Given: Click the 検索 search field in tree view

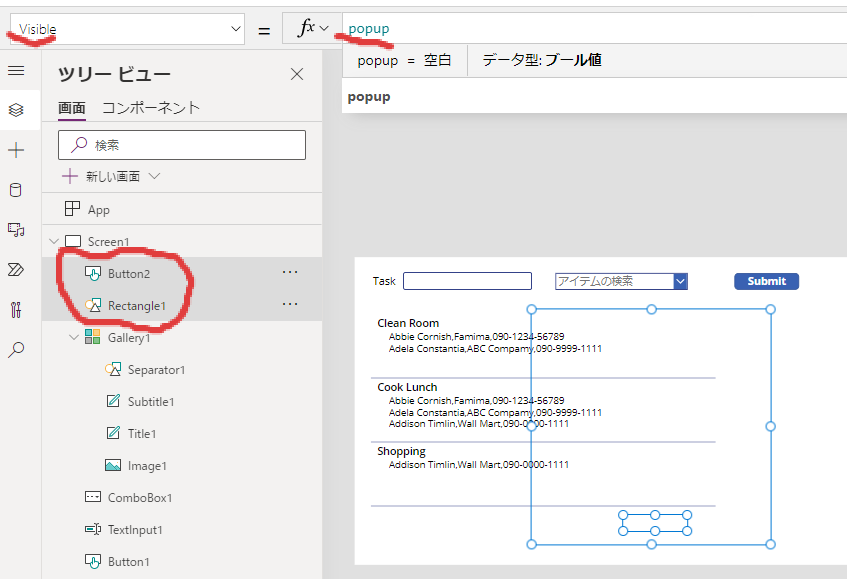Looking at the screenshot, I should click(x=182, y=145).
